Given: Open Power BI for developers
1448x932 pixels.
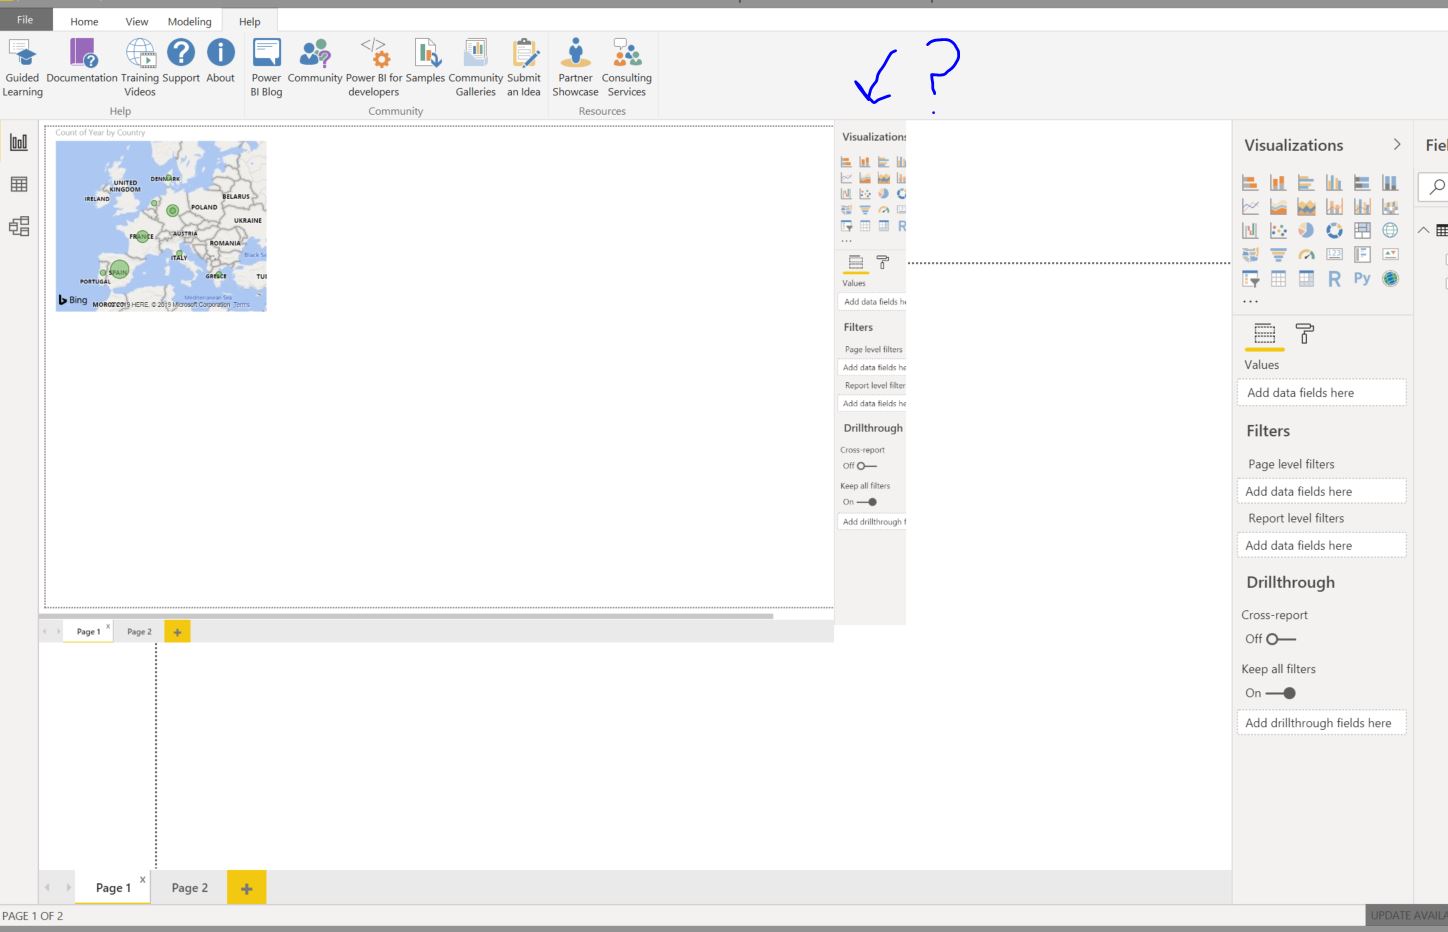Looking at the screenshot, I should (374, 68).
